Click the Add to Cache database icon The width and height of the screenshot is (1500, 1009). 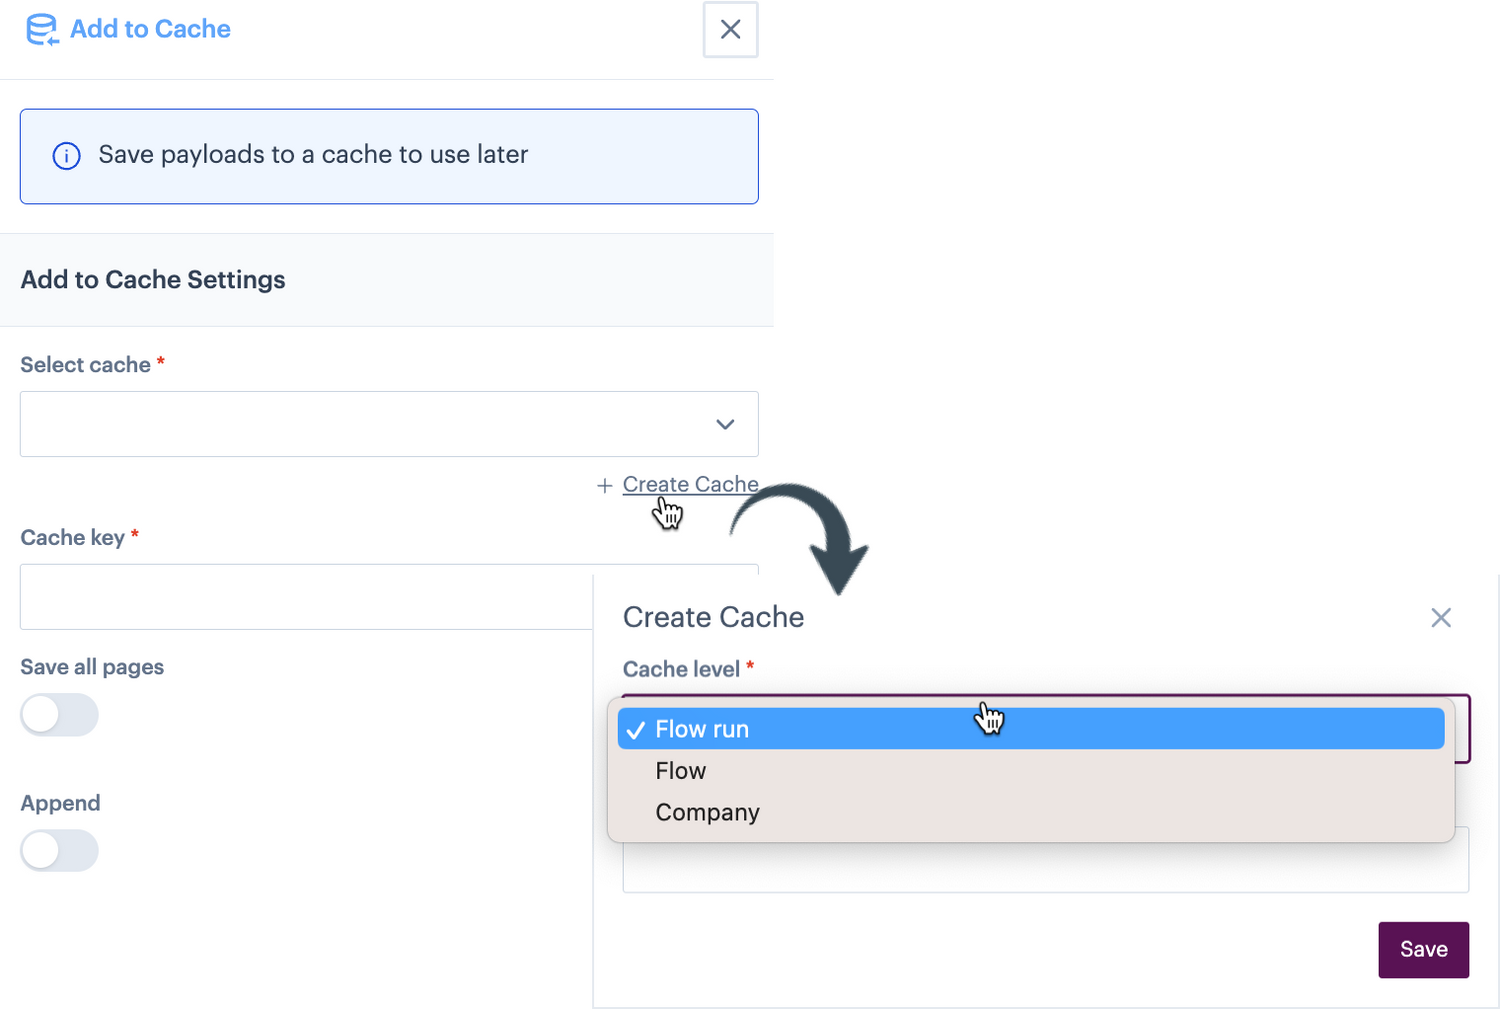tap(41, 30)
